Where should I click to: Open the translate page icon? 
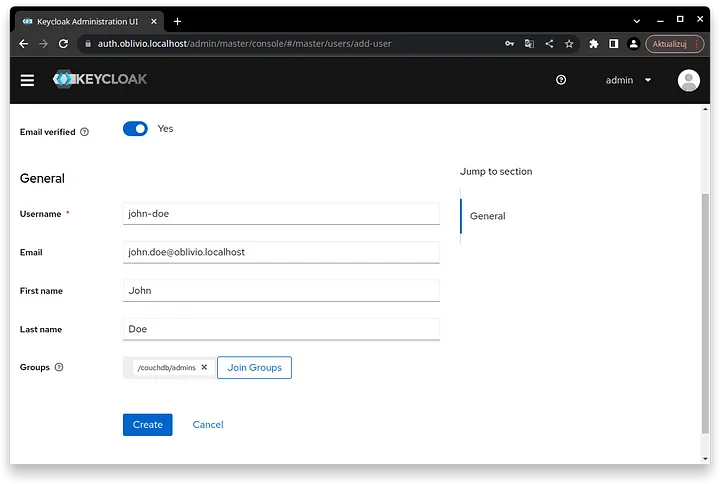tap(529, 44)
